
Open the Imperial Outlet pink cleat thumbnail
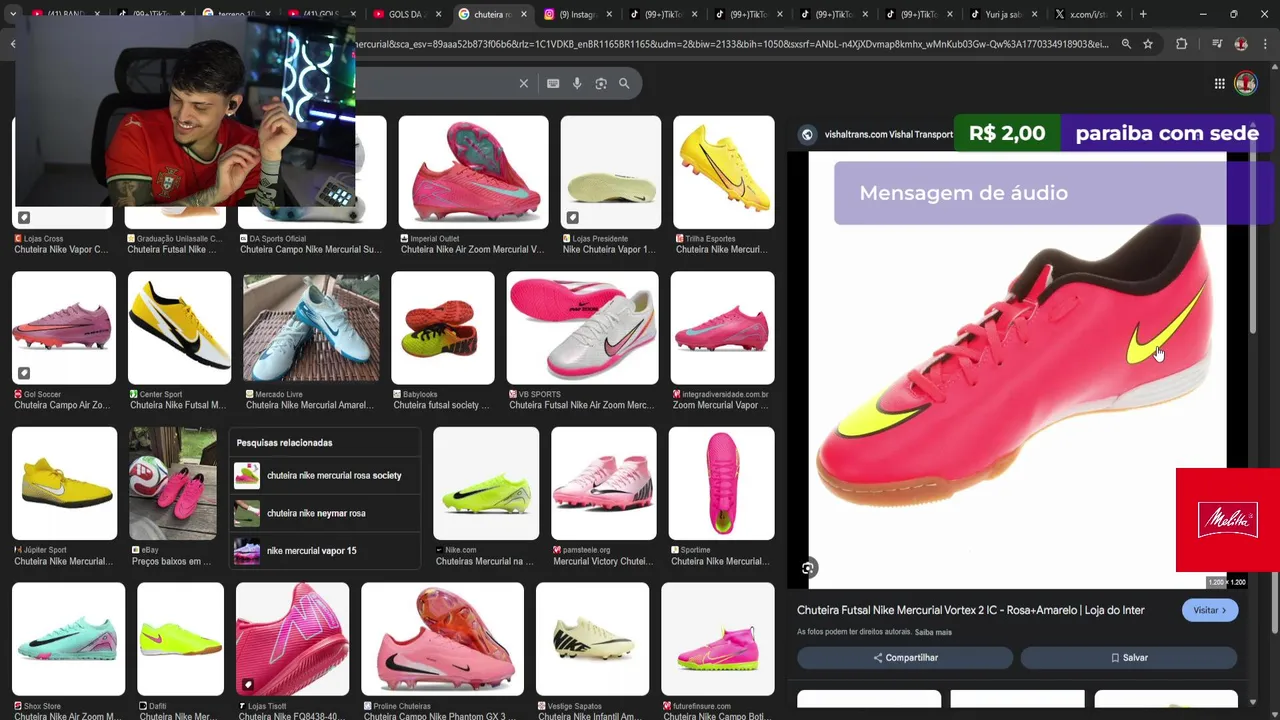click(473, 172)
